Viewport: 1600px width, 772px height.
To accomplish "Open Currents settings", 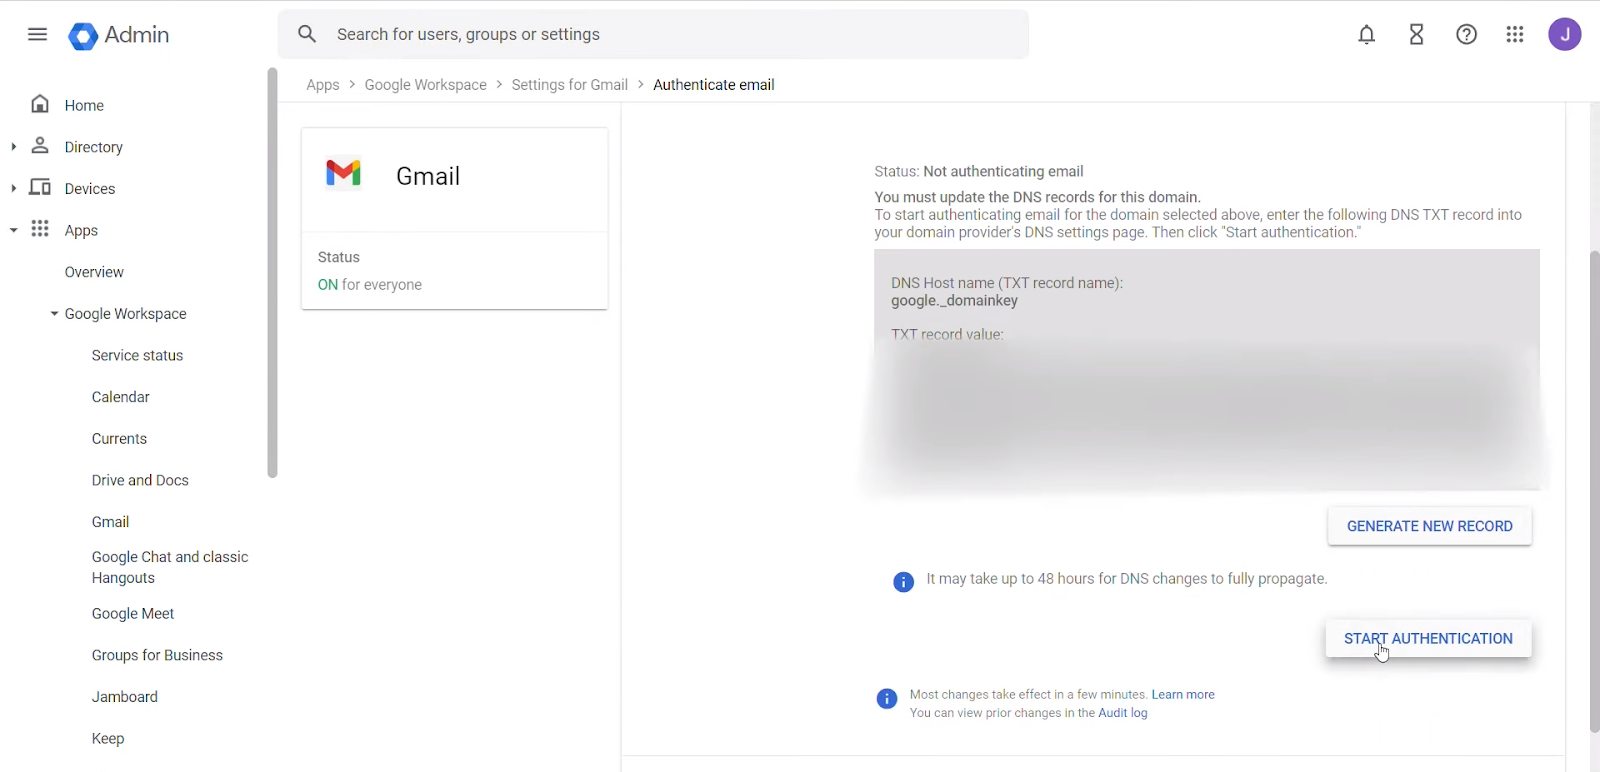I will 119,439.
